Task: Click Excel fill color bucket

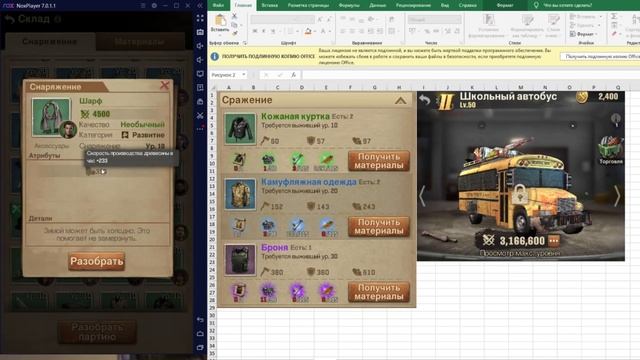Action: 309,31
